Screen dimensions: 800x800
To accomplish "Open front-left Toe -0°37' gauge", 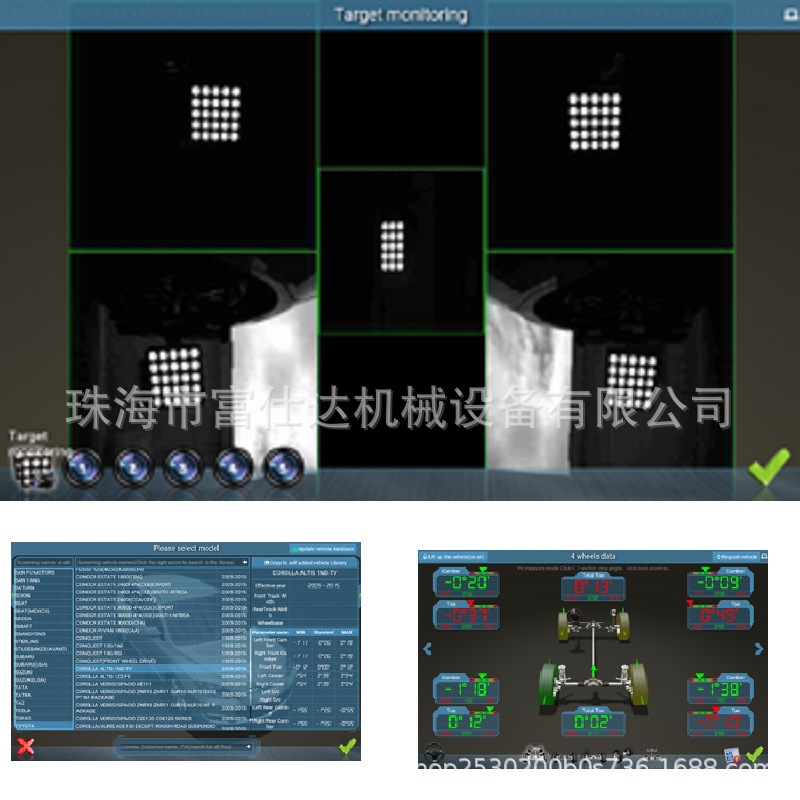I will [466, 615].
